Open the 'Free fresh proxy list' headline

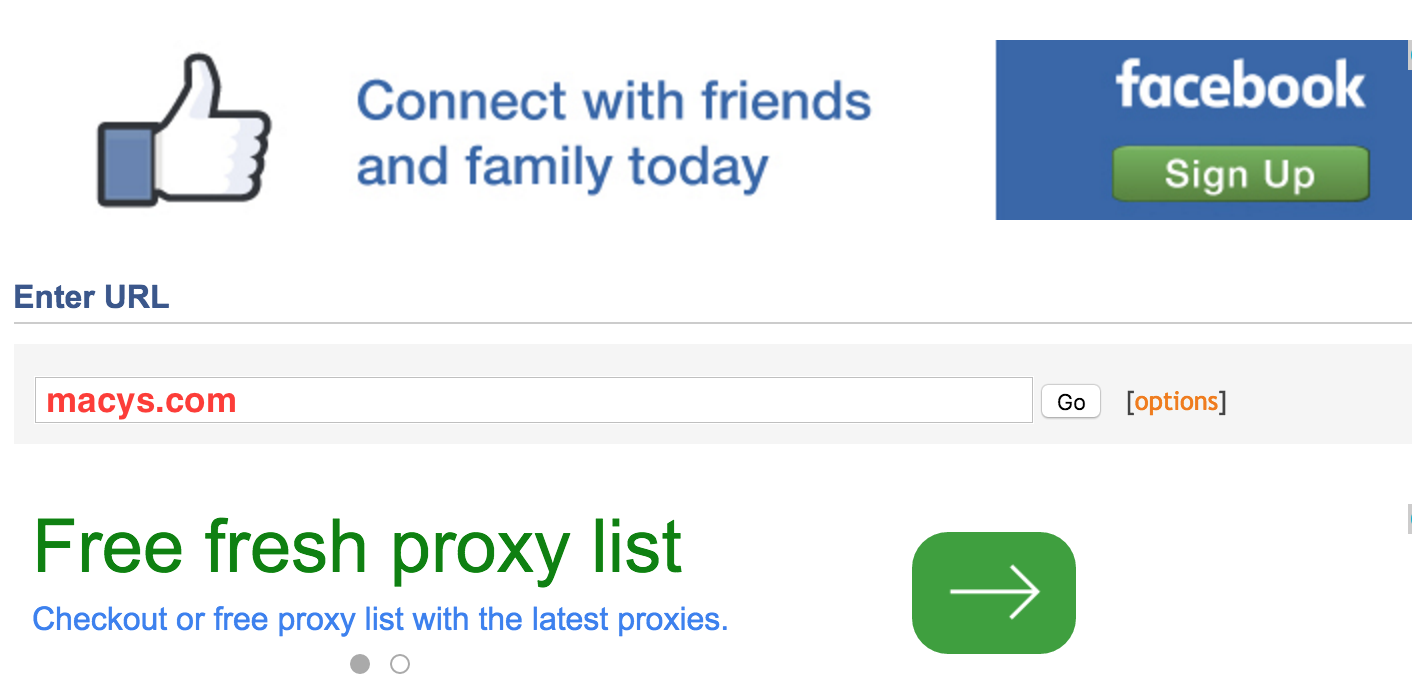(x=357, y=546)
